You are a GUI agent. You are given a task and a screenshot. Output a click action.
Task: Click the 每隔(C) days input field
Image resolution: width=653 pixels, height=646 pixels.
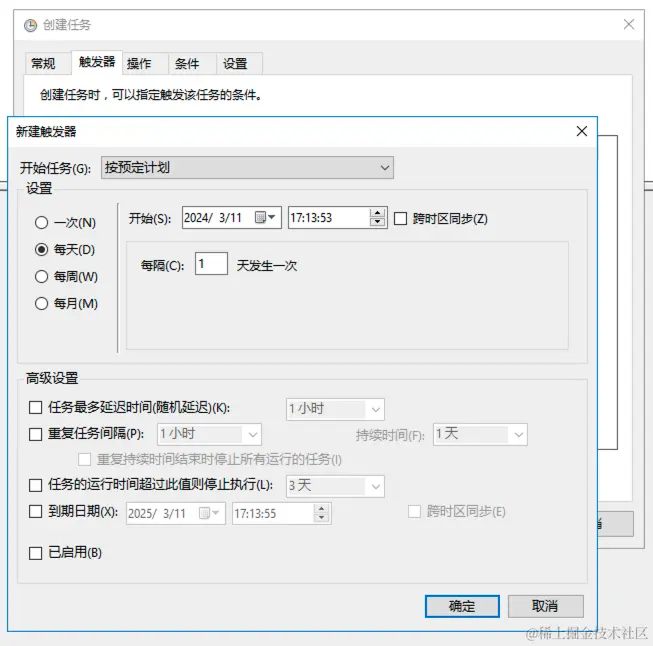(211, 263)
